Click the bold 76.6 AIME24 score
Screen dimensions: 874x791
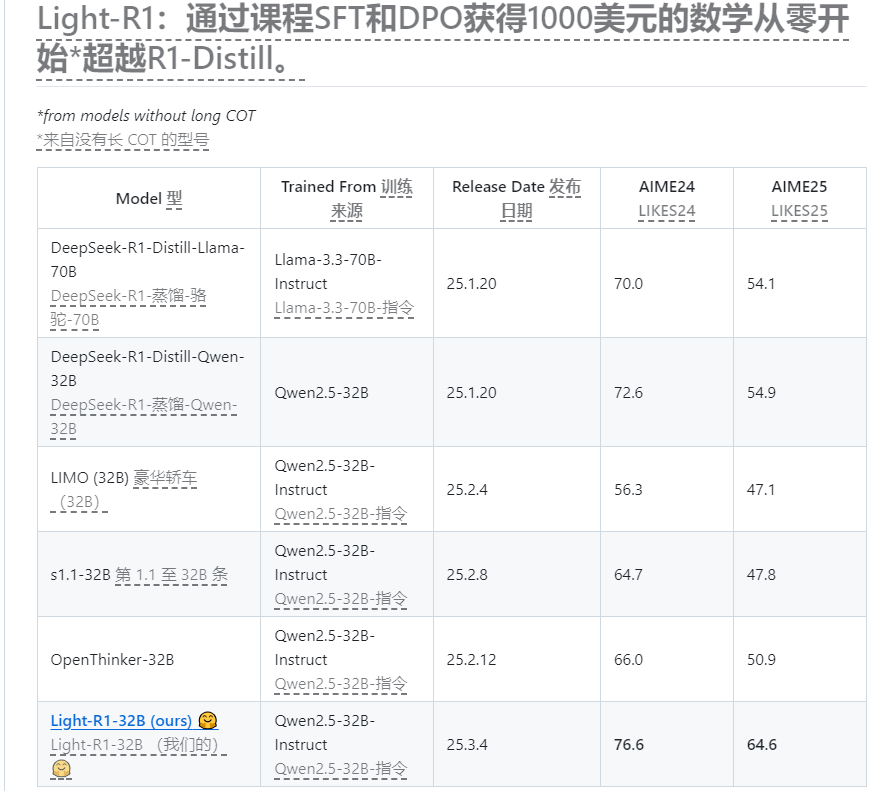(629, 744)
